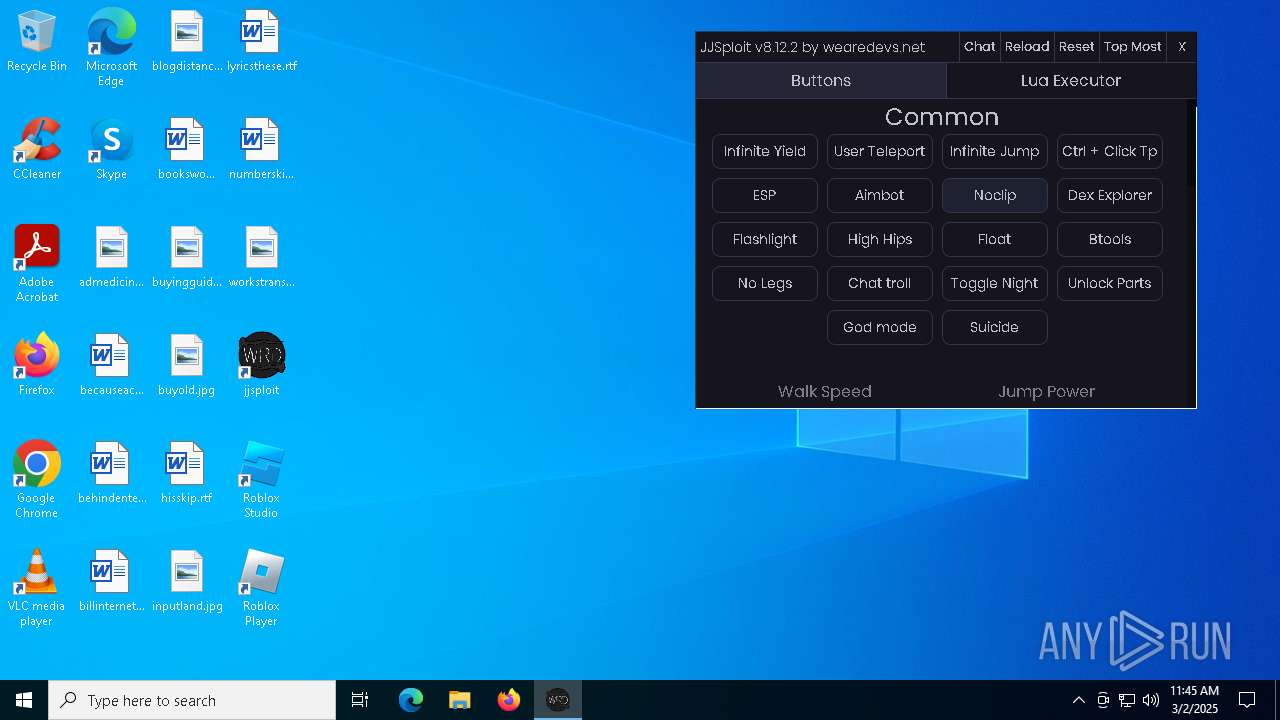
Task: Show hidden system tray icons
Action: (x=1079, y=700)
